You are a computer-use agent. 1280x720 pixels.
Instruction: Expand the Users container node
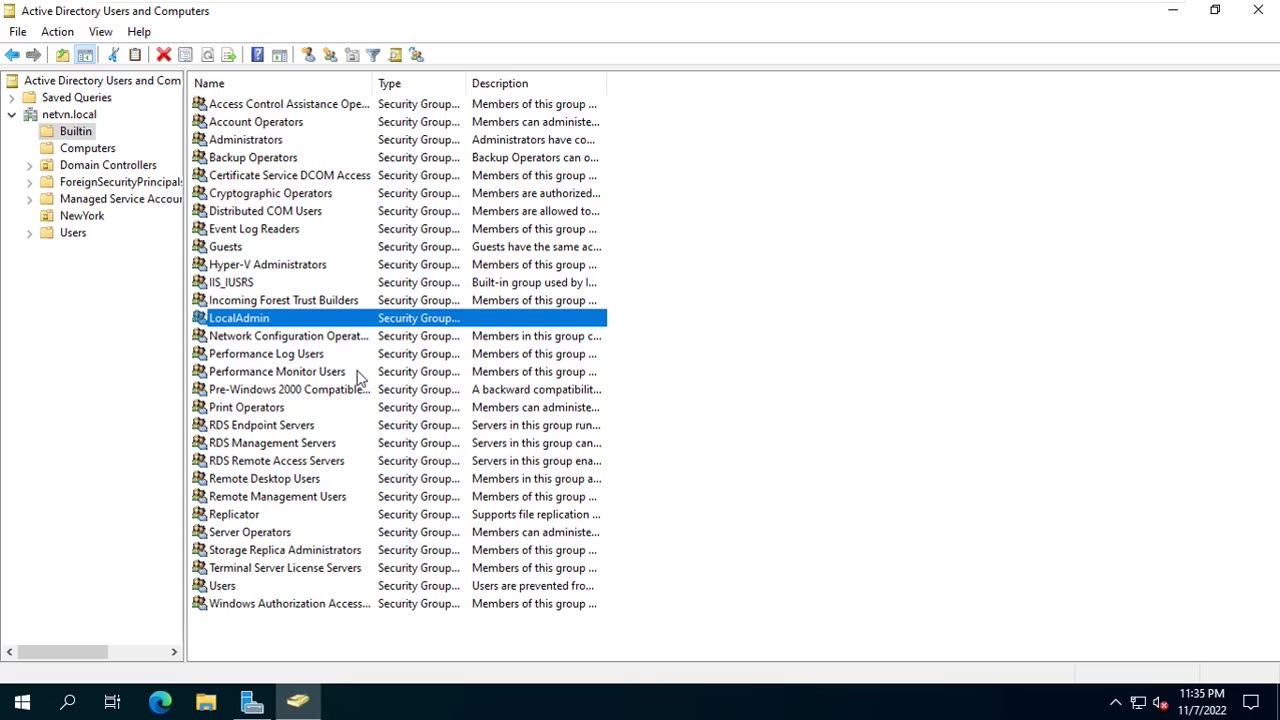point(29,233)
